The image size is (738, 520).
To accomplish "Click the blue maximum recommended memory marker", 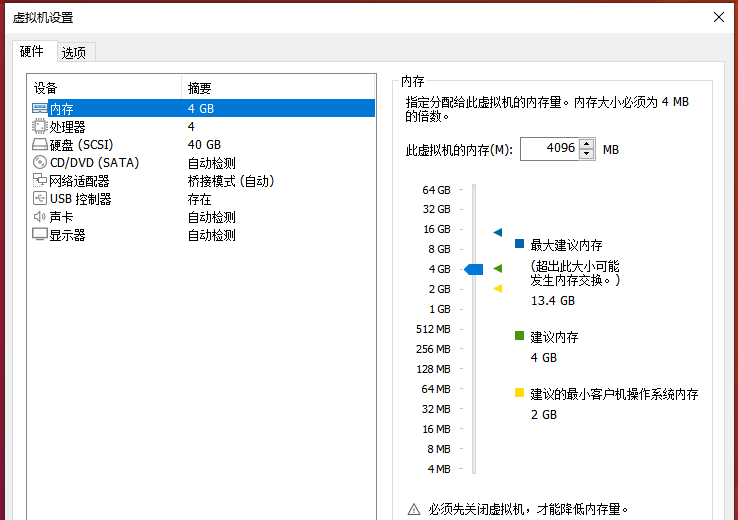I will 497,232.
